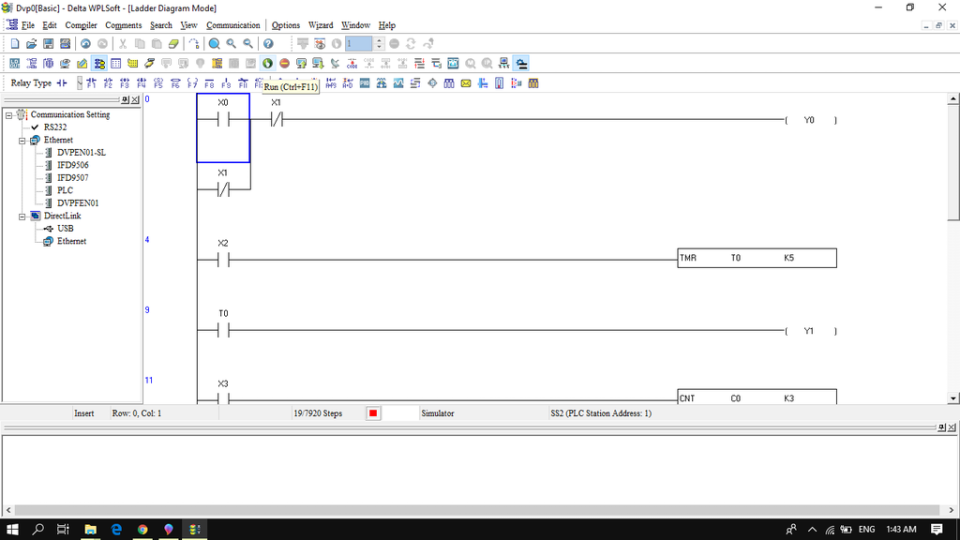Collapse the Ethernet tree node

(x=22, y=140)
